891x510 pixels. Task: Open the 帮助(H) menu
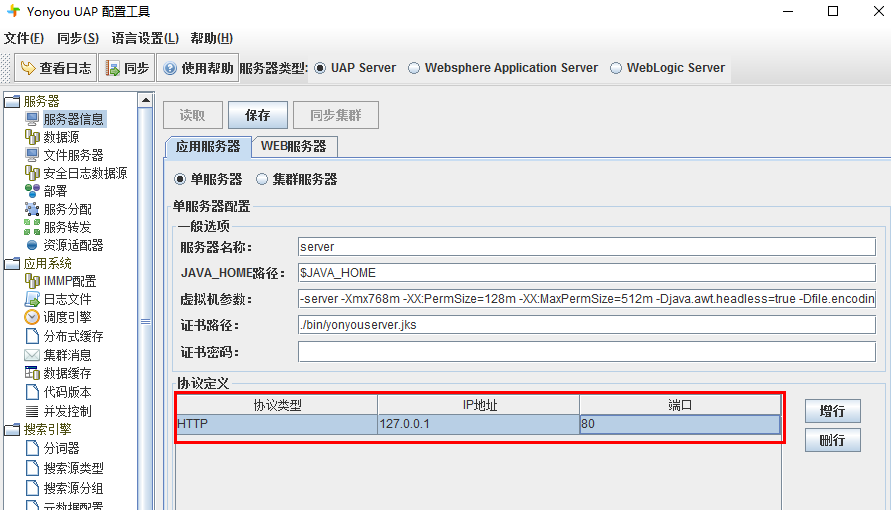tap(211, 38)
